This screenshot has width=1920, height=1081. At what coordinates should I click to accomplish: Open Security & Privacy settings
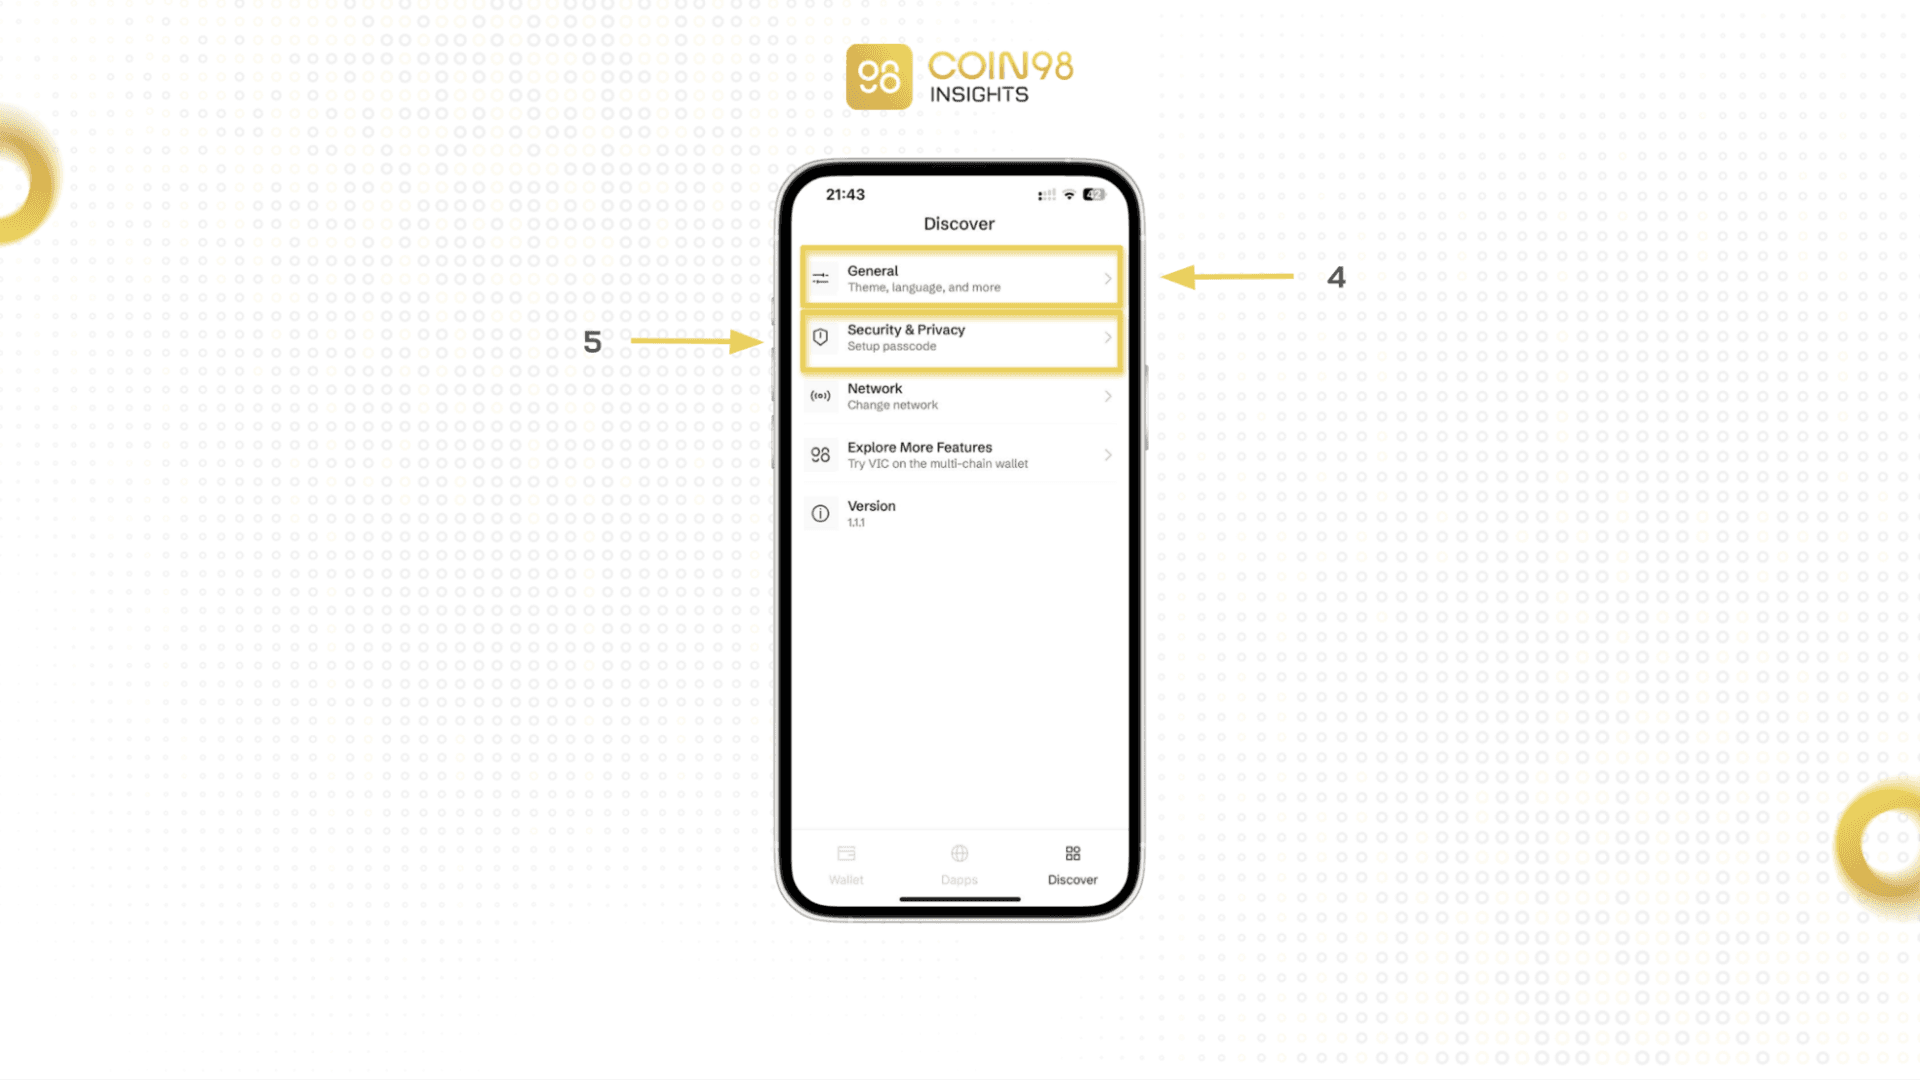tap(960, 336)
